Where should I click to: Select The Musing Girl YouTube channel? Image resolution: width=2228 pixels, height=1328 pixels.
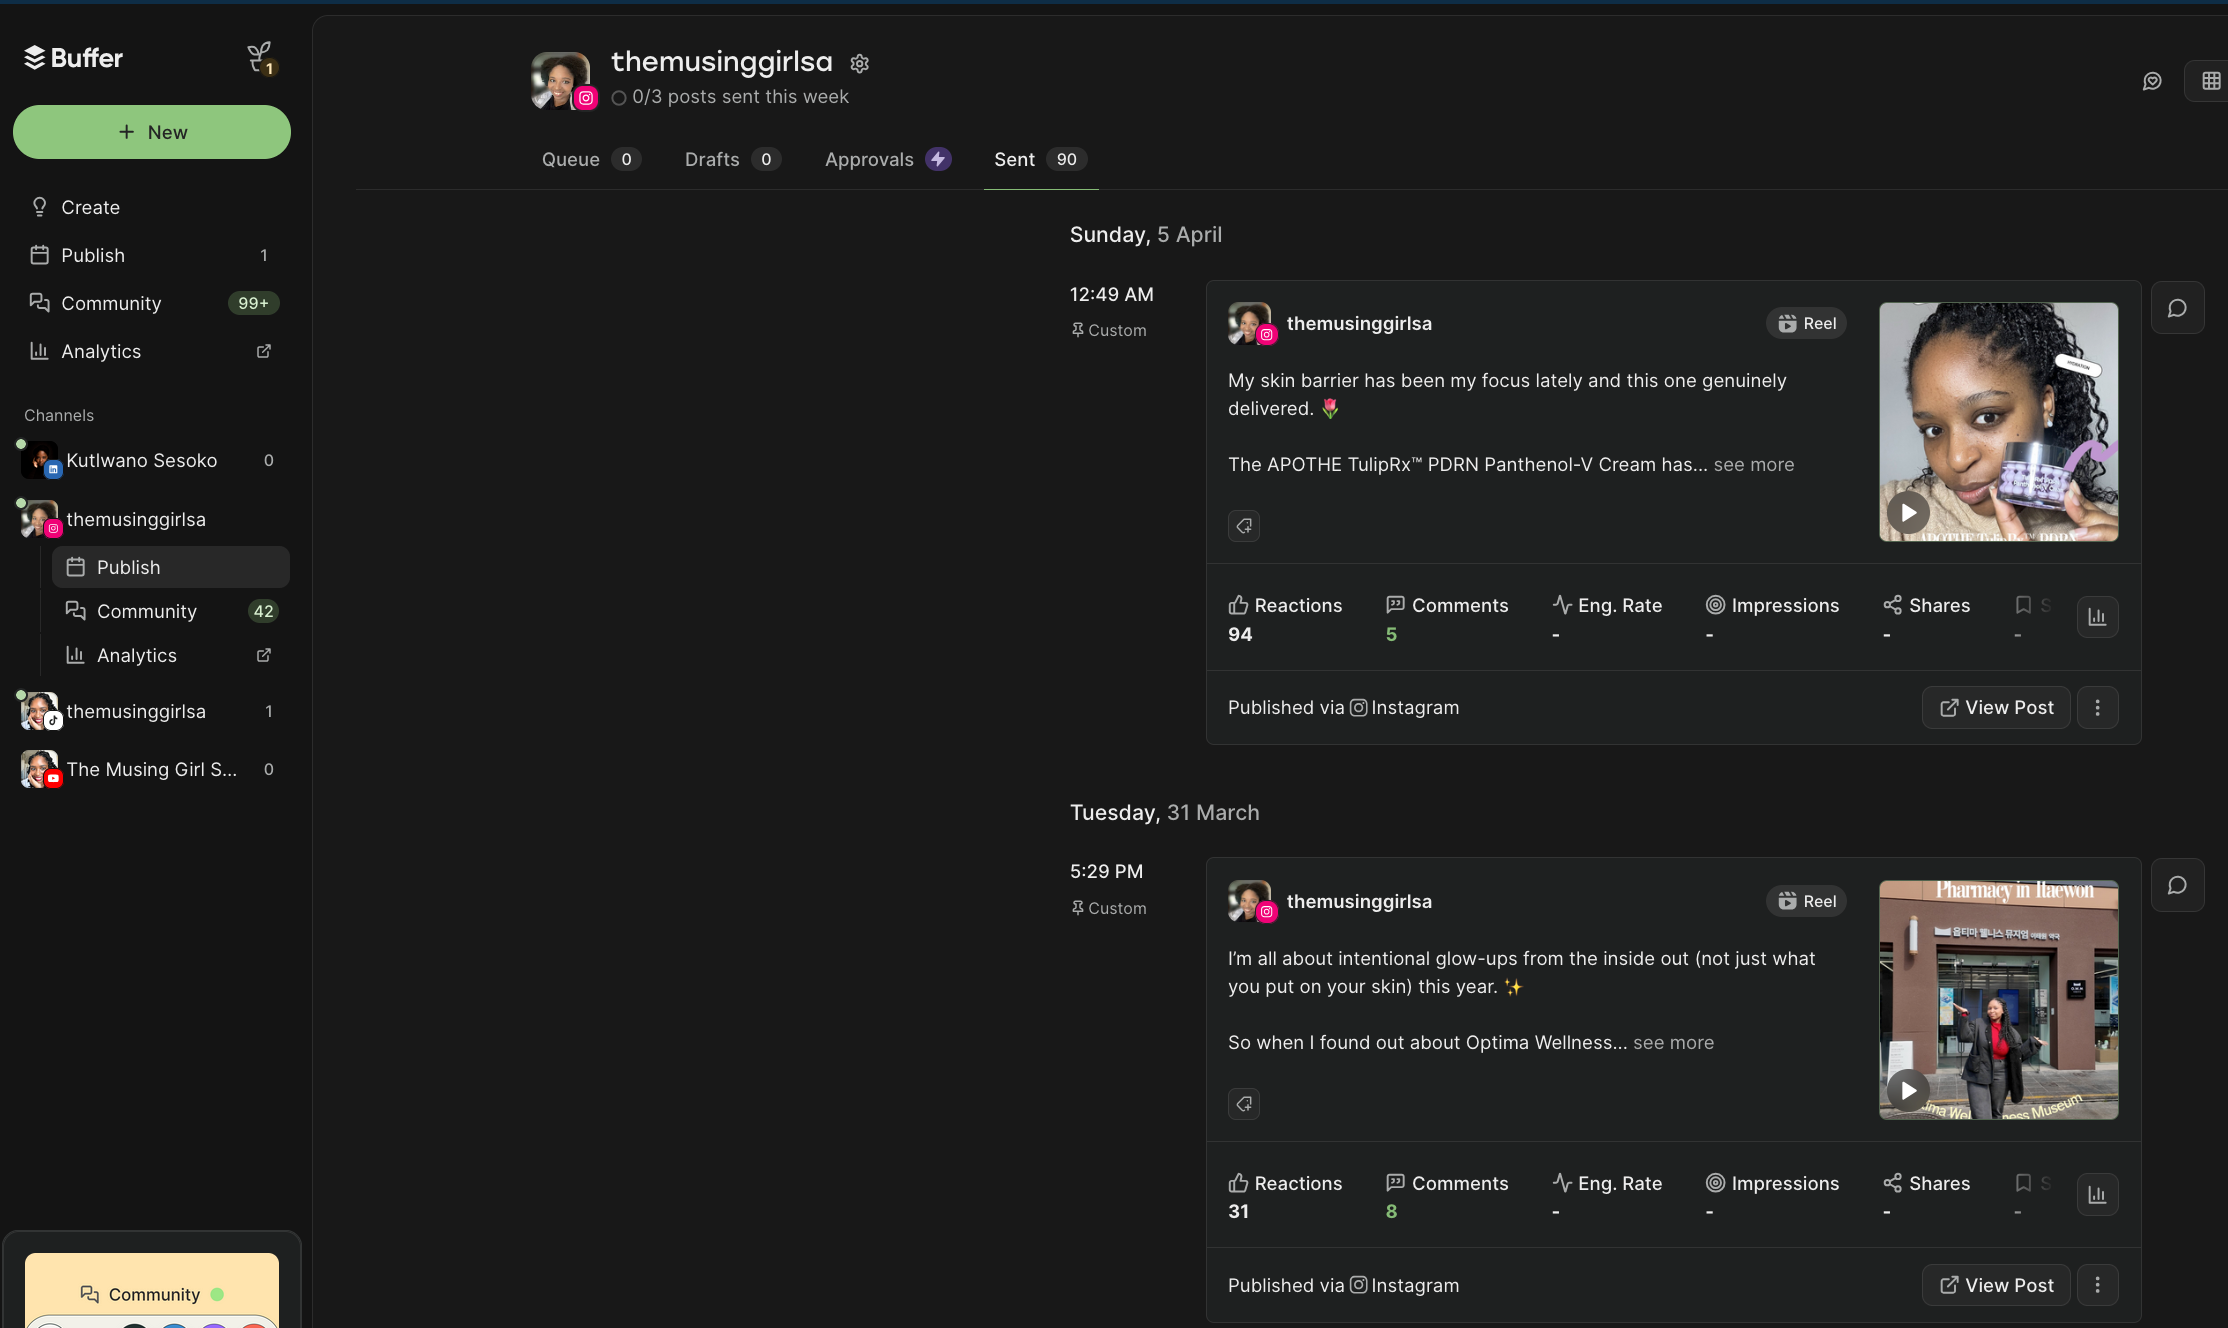pyautogui.click(x=152, y=769)
